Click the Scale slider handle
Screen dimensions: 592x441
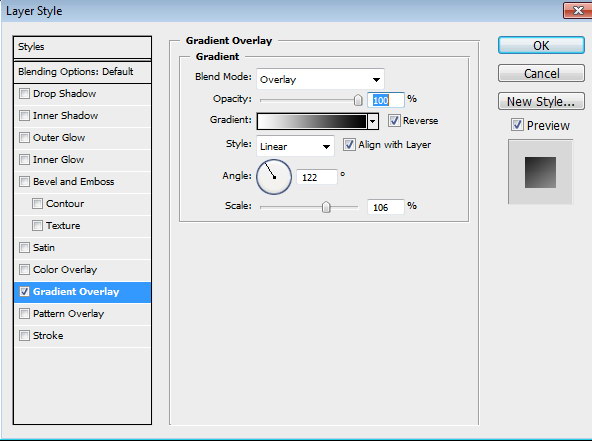326,207
